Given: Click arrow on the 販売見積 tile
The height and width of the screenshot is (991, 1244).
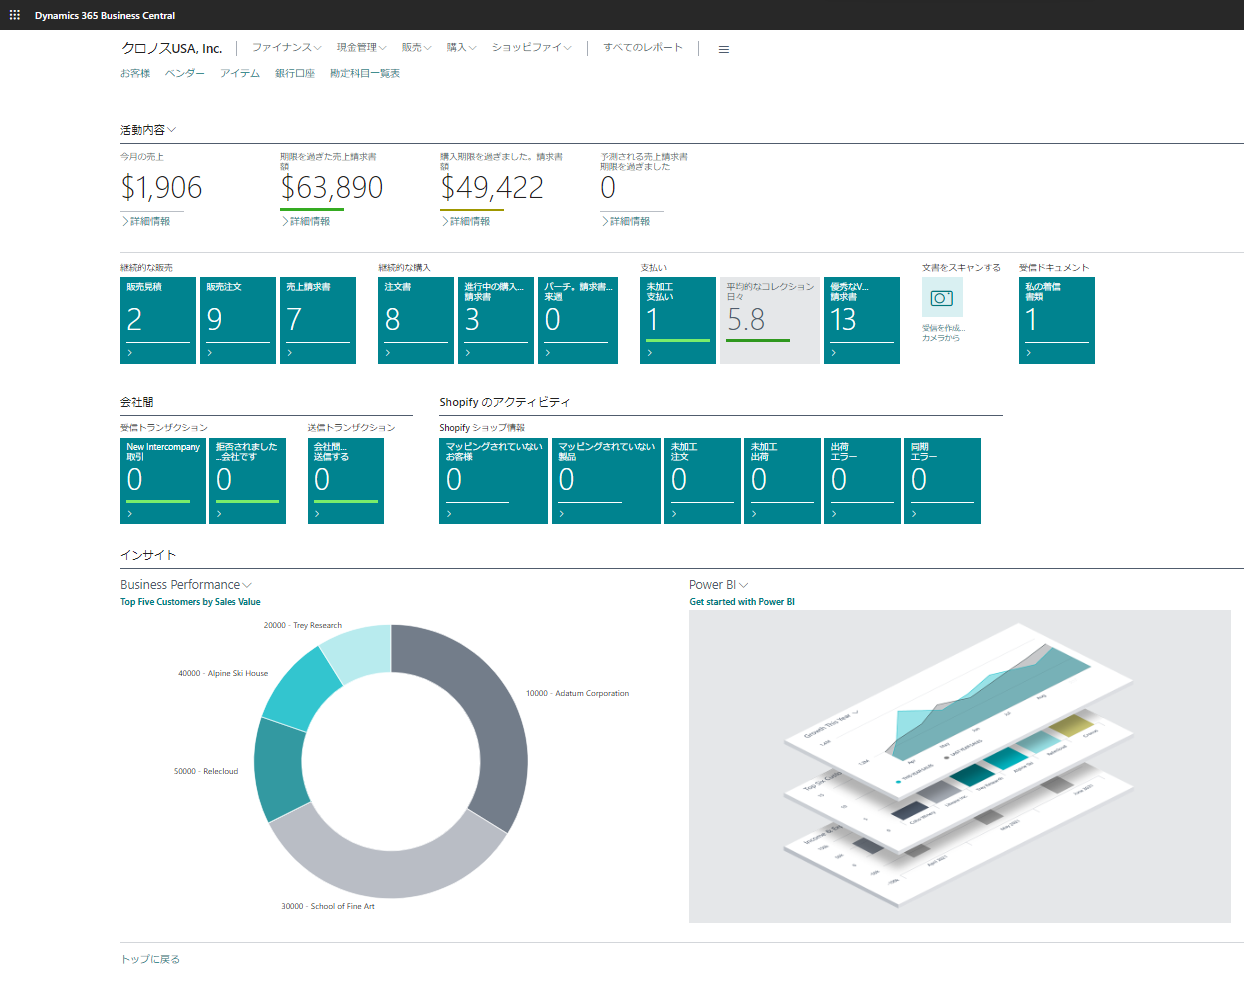Looking at the screenshot, I should (130, 353).
